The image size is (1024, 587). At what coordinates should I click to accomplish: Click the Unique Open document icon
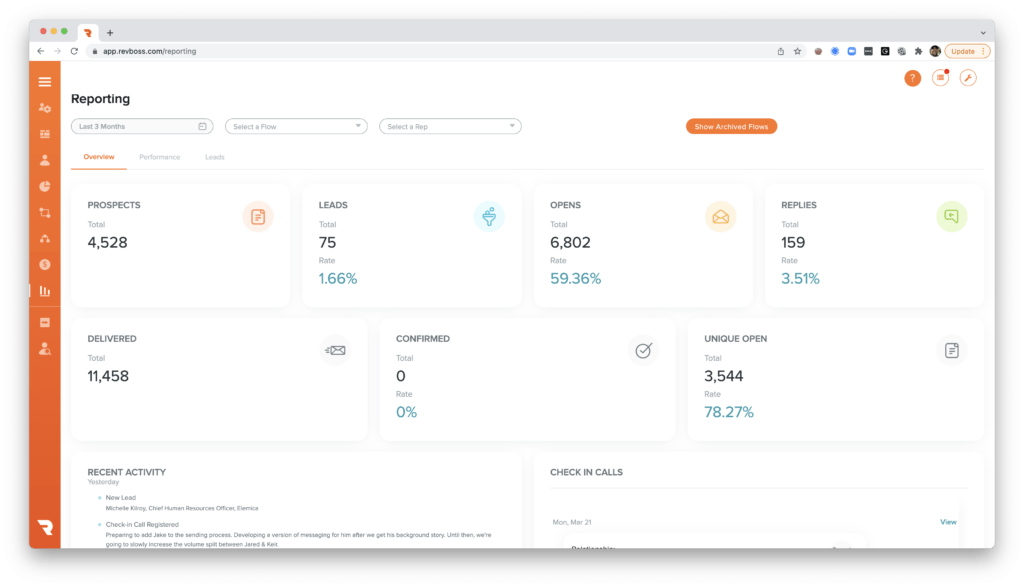pyautogui.click(x=952, y=351)
